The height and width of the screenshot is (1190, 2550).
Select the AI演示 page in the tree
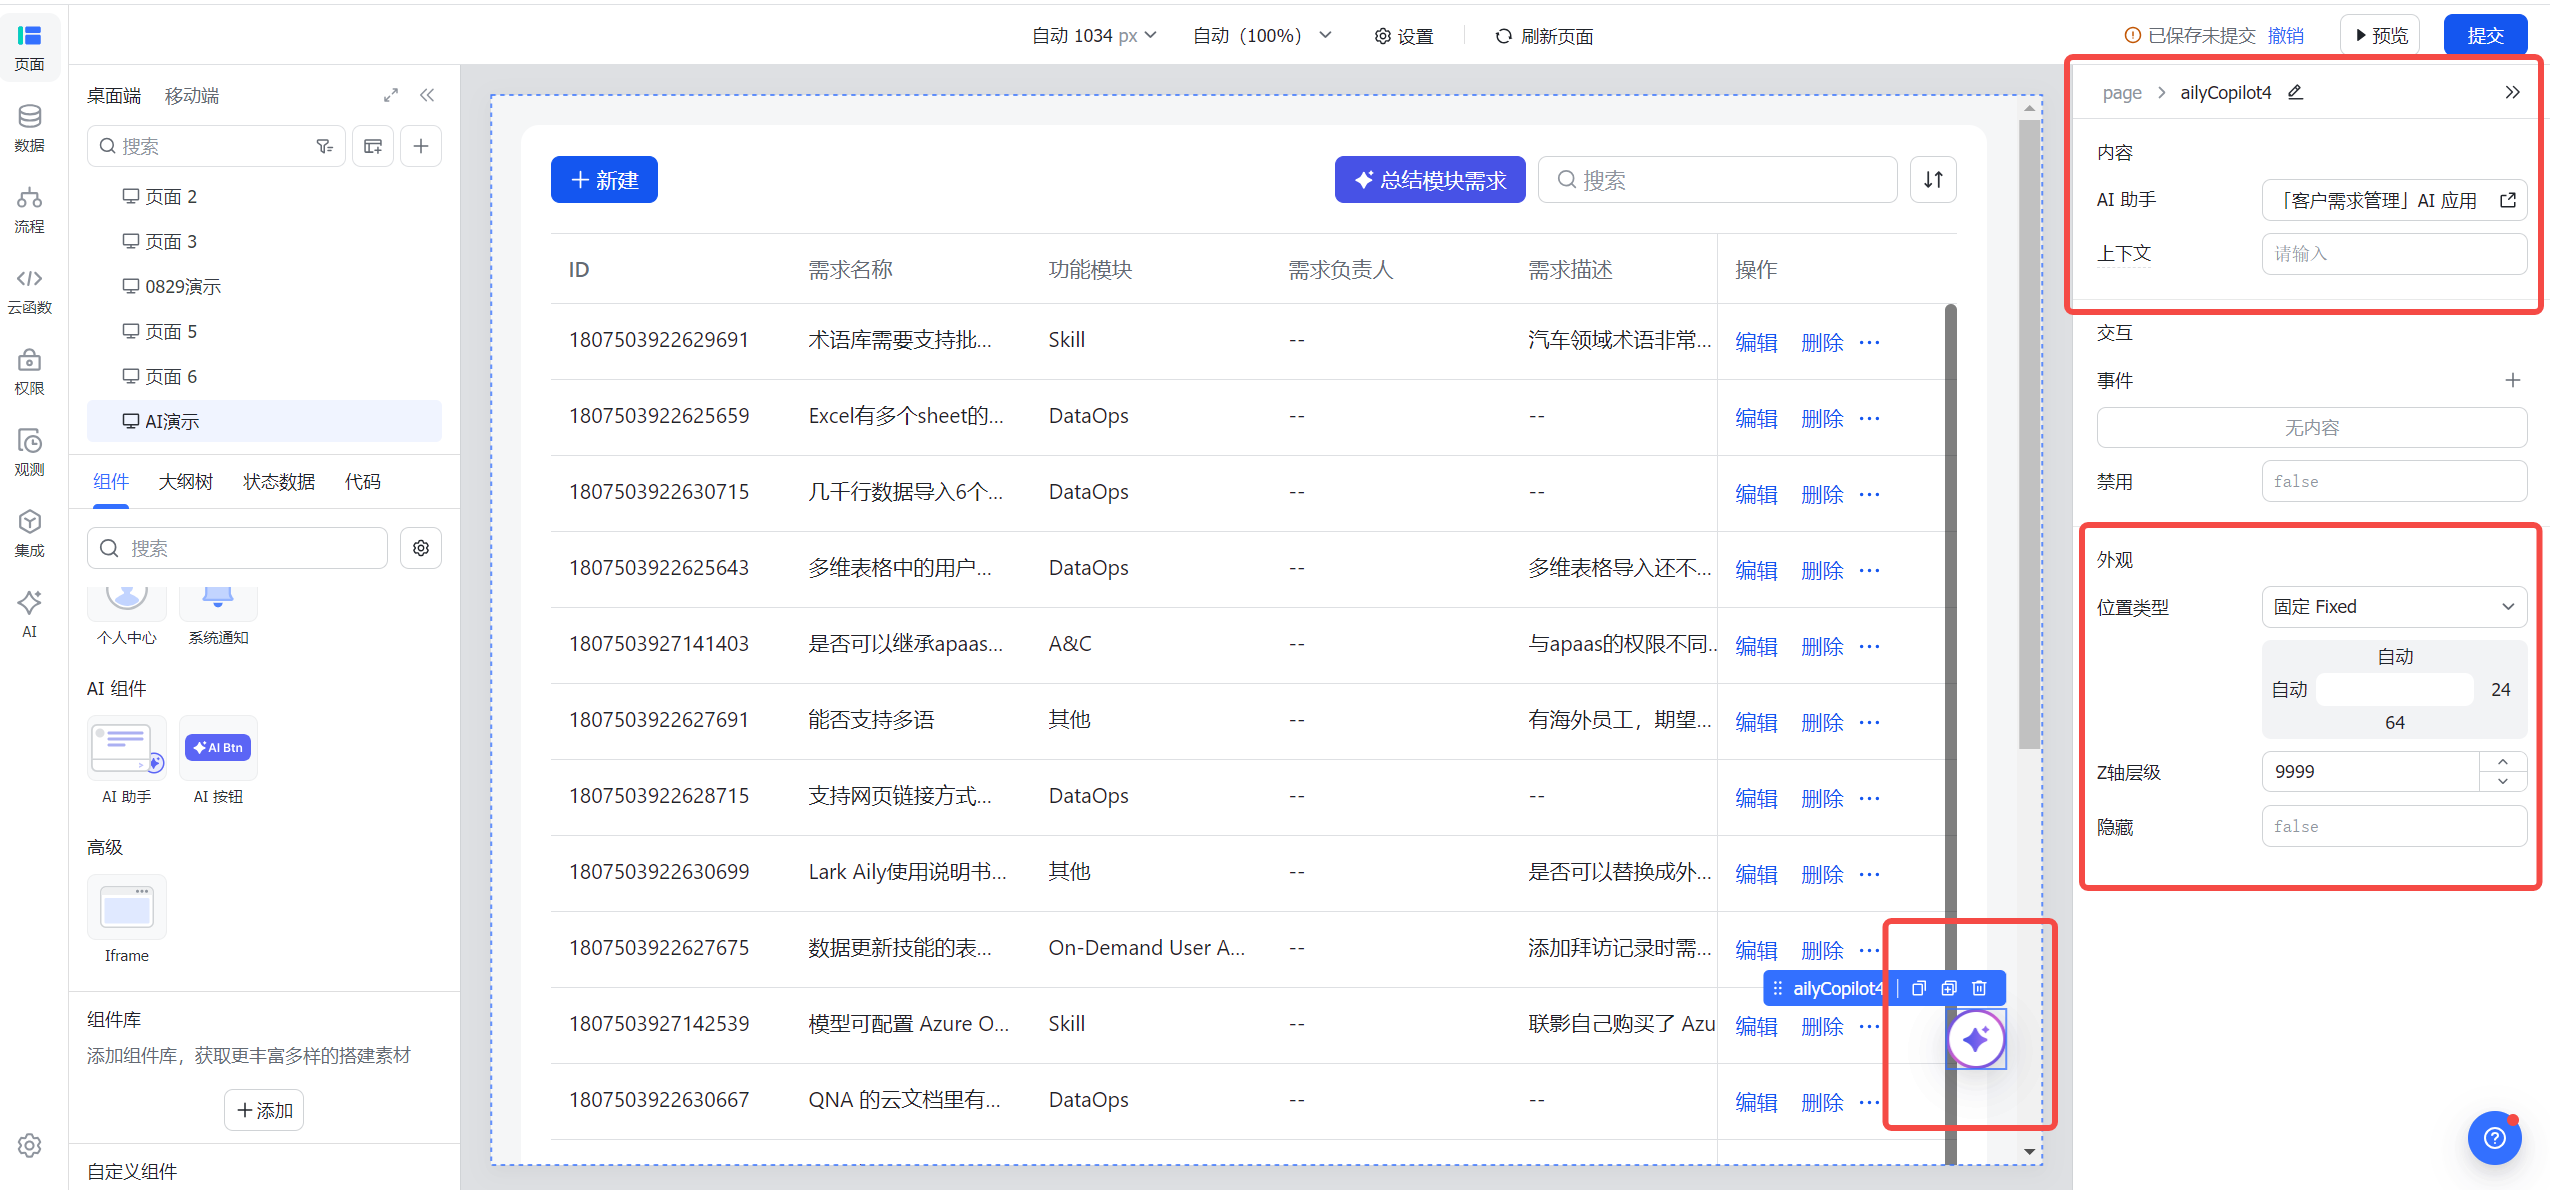click(264, 421)
